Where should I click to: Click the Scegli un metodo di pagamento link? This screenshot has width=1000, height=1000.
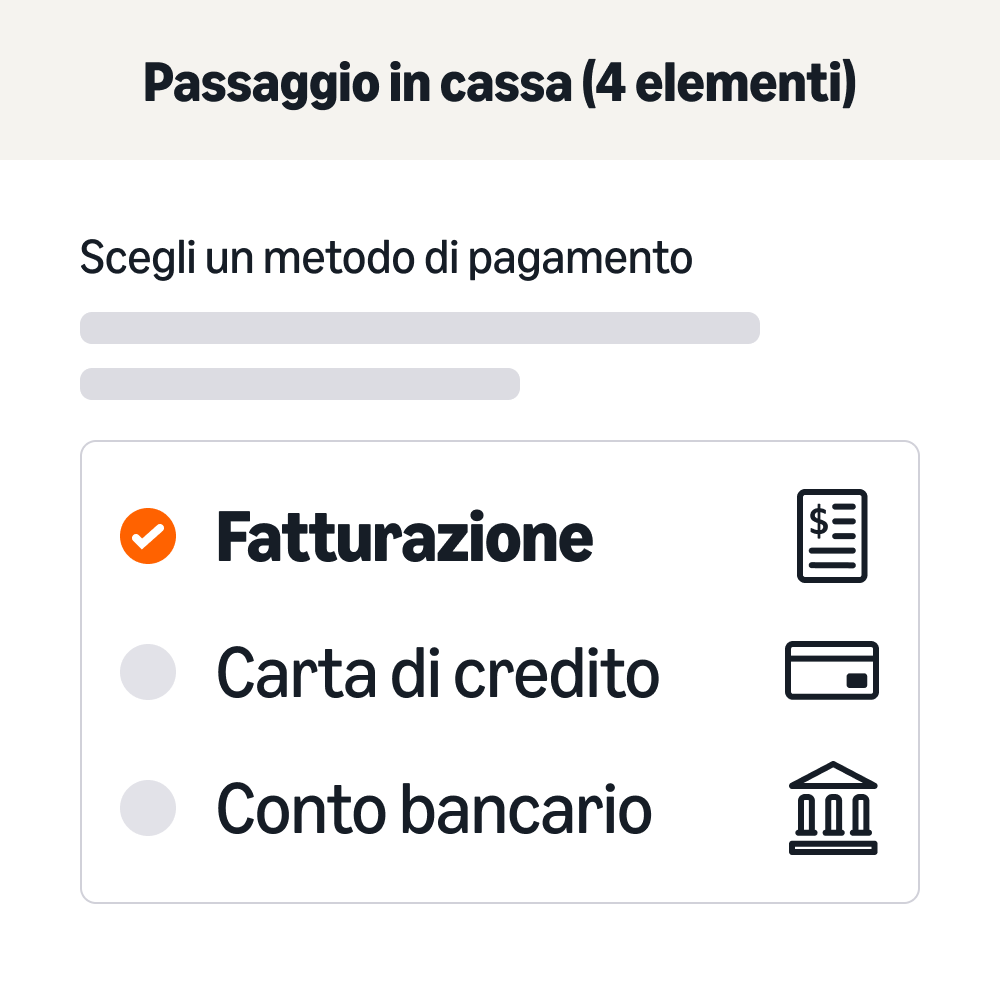click(x=386, y=257)
